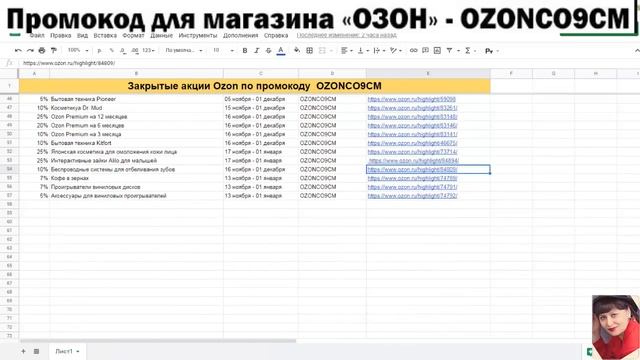The height and width of the screenshot is (360, 640).
Task: Toggle strikethrough formatting
Action: click(x=268, y=51)
